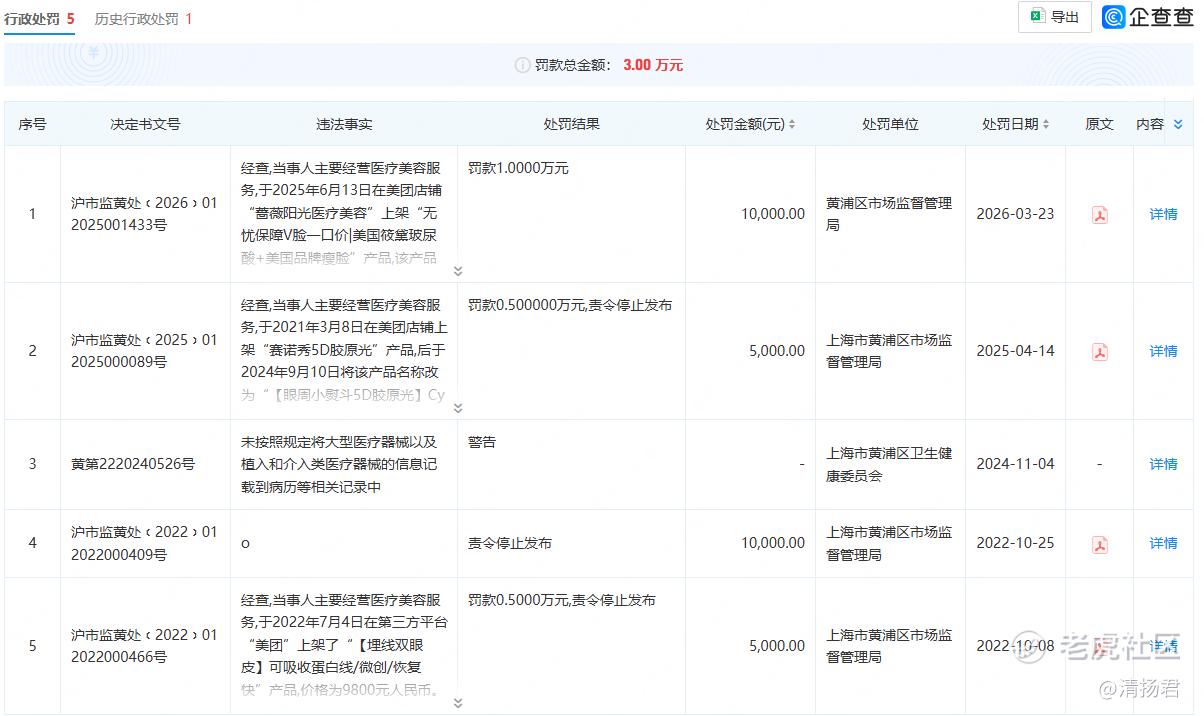Click the 导出 export button

pos(1055,17)
